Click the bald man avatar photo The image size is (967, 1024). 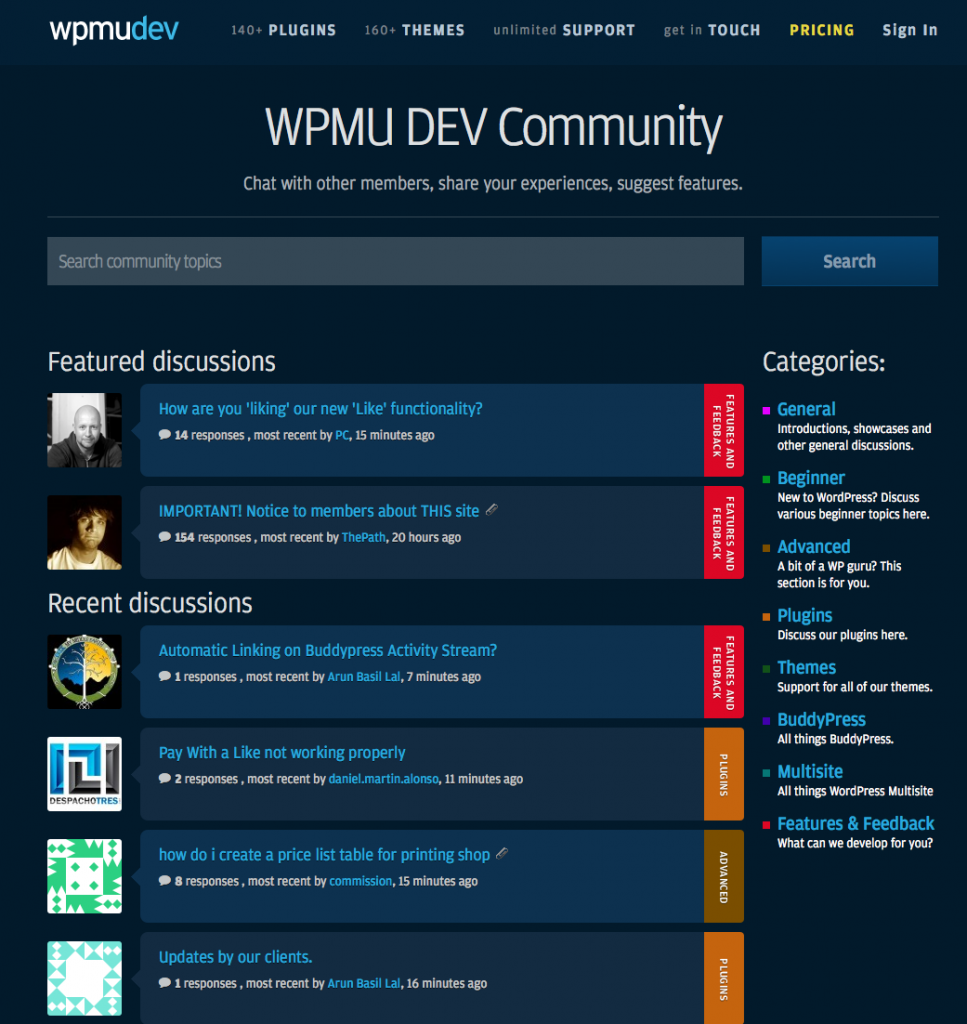point(84,430)
